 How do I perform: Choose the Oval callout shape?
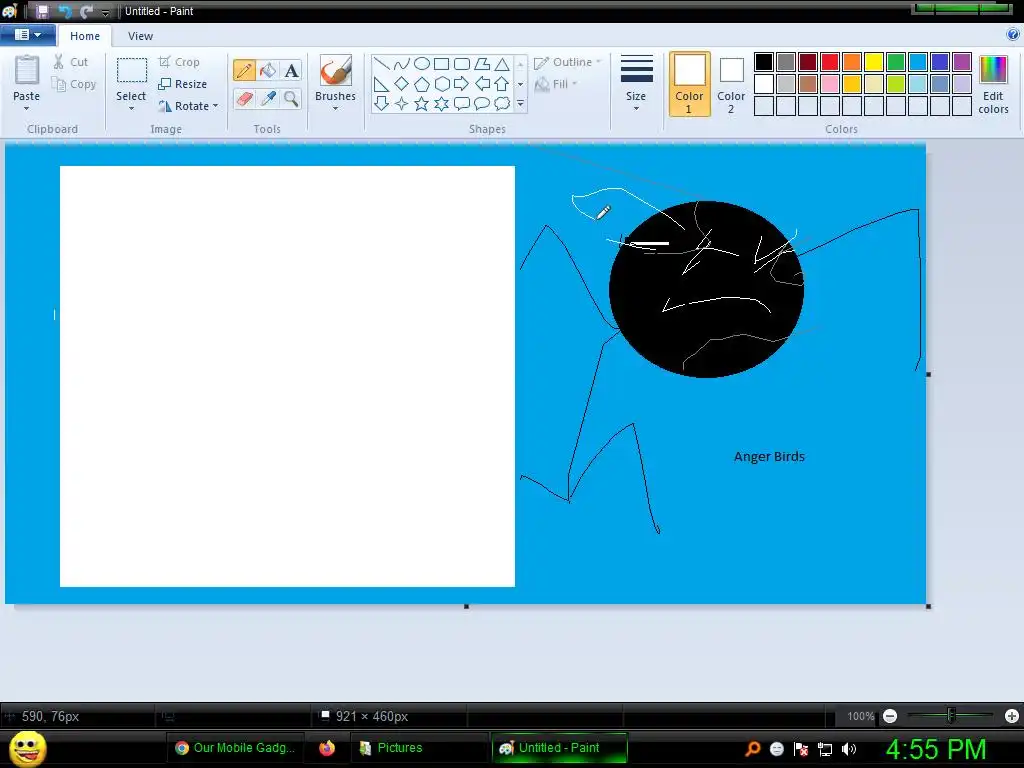482,103
